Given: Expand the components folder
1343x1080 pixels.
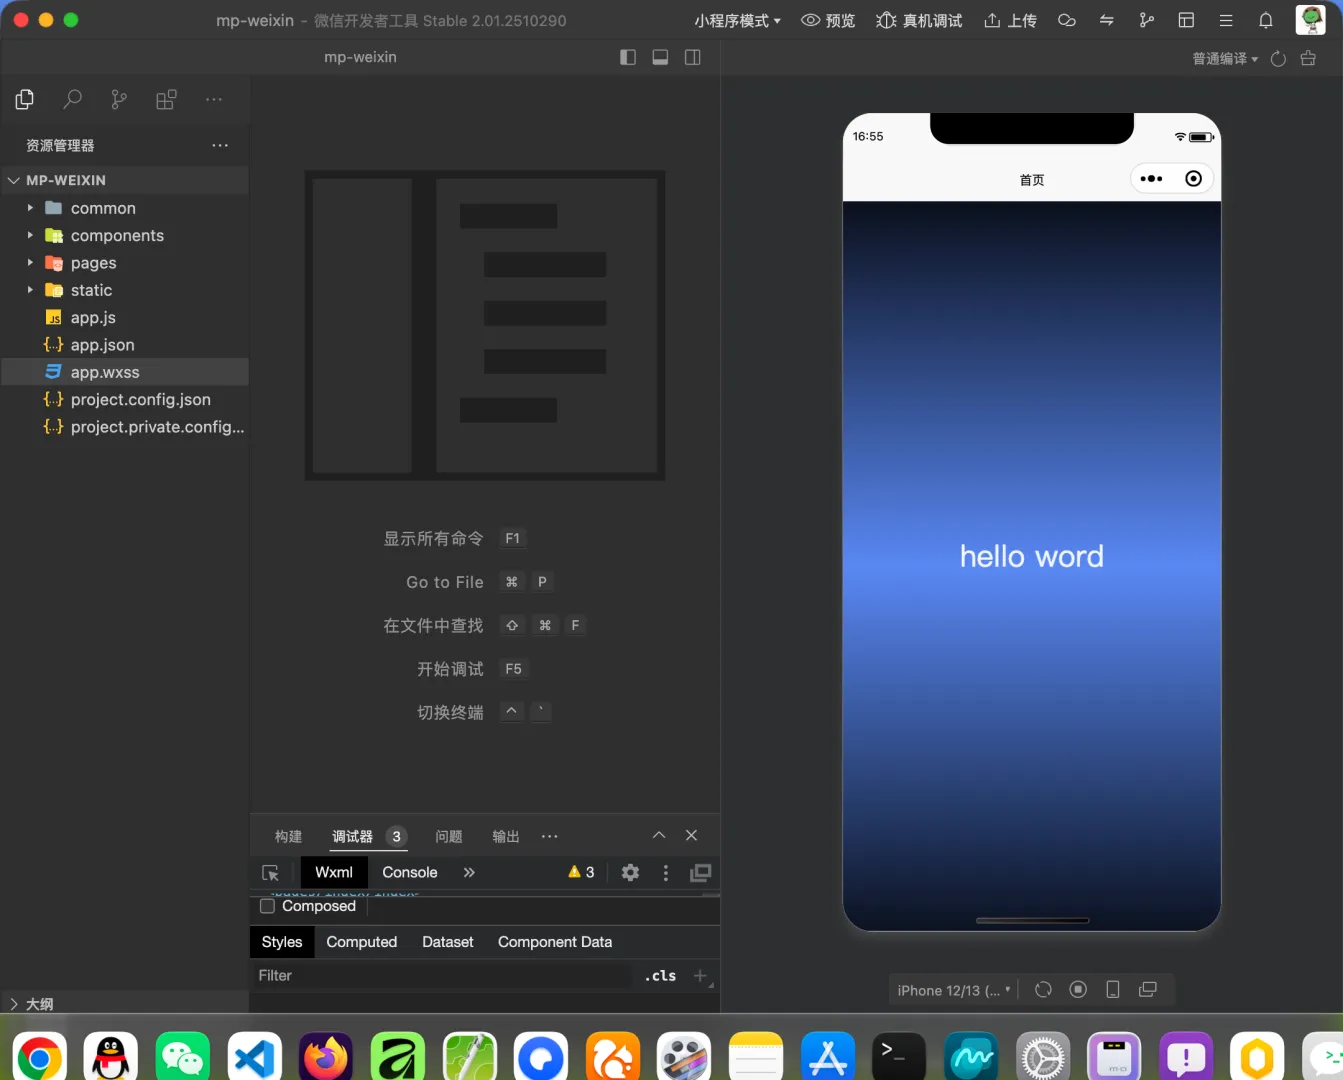Looking at the screenshot, I should click(x=117, y=235).
